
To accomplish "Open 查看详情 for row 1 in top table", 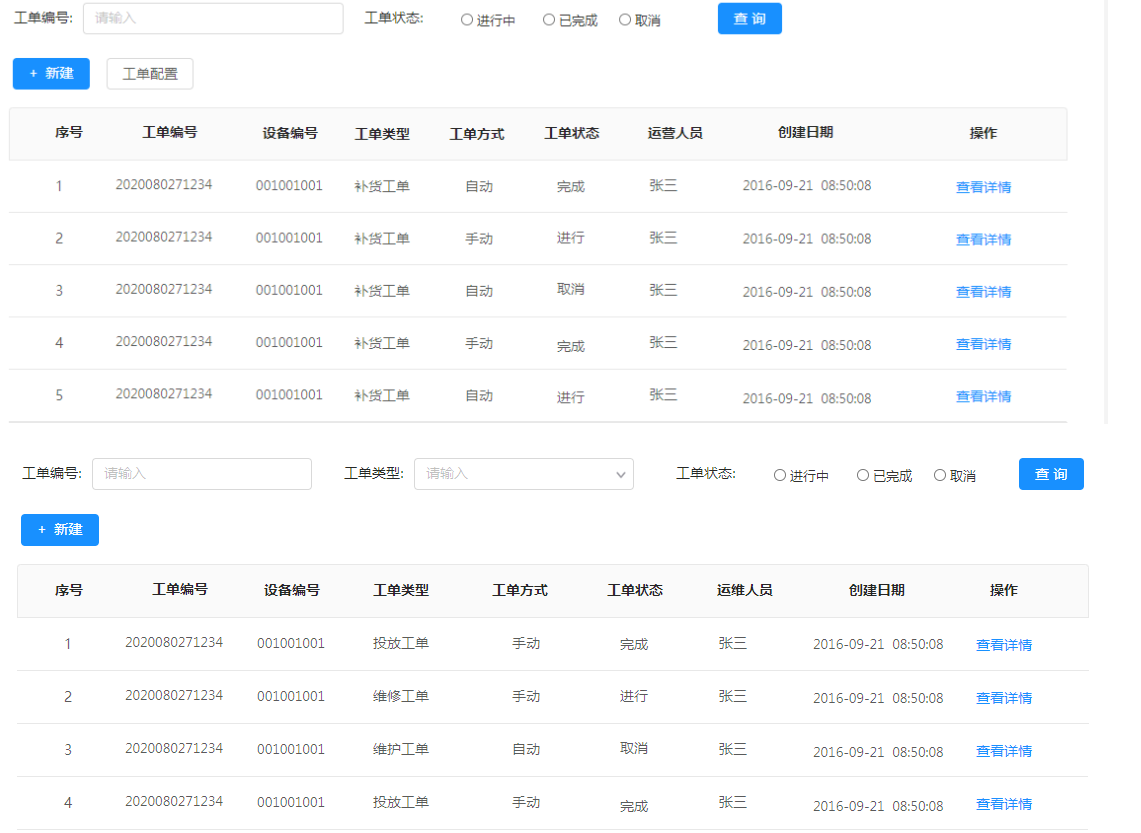I will (983, 186).
